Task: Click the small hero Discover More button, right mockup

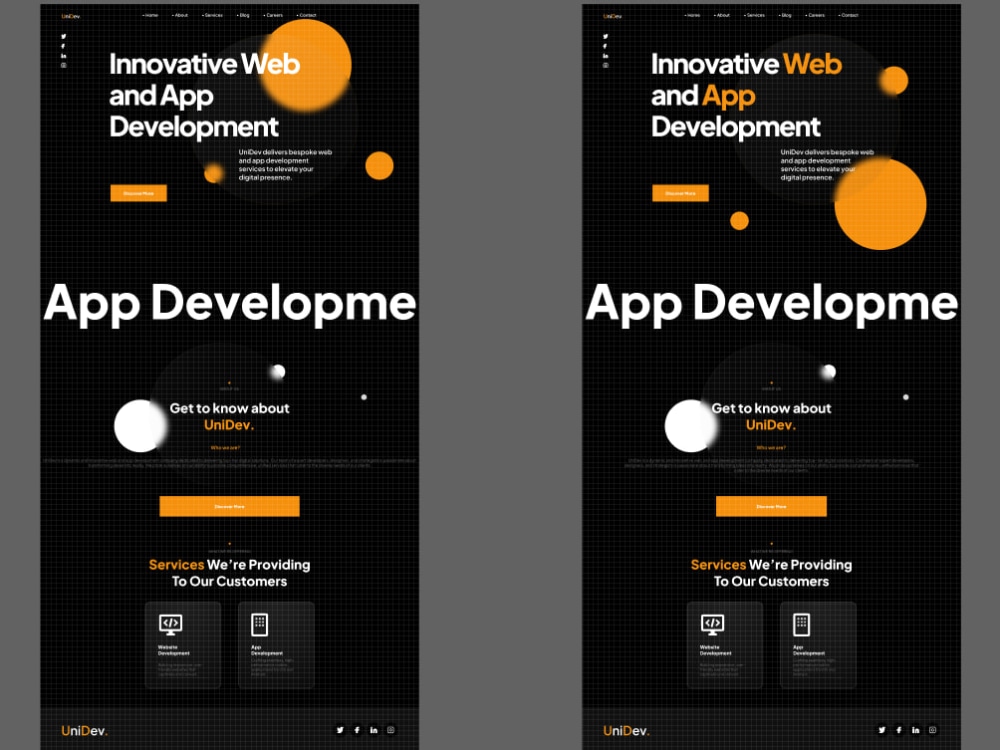Action: click(x=680, y=193)
